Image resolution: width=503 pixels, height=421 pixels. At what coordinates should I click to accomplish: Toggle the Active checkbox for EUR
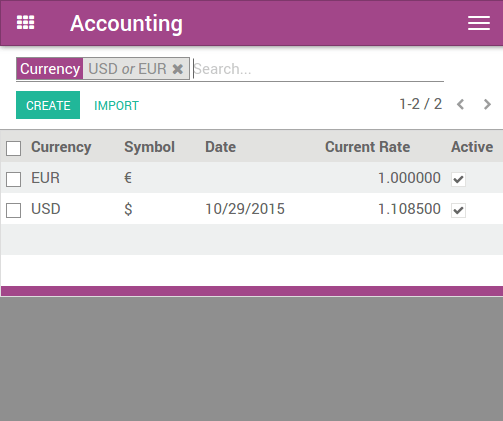458,179
